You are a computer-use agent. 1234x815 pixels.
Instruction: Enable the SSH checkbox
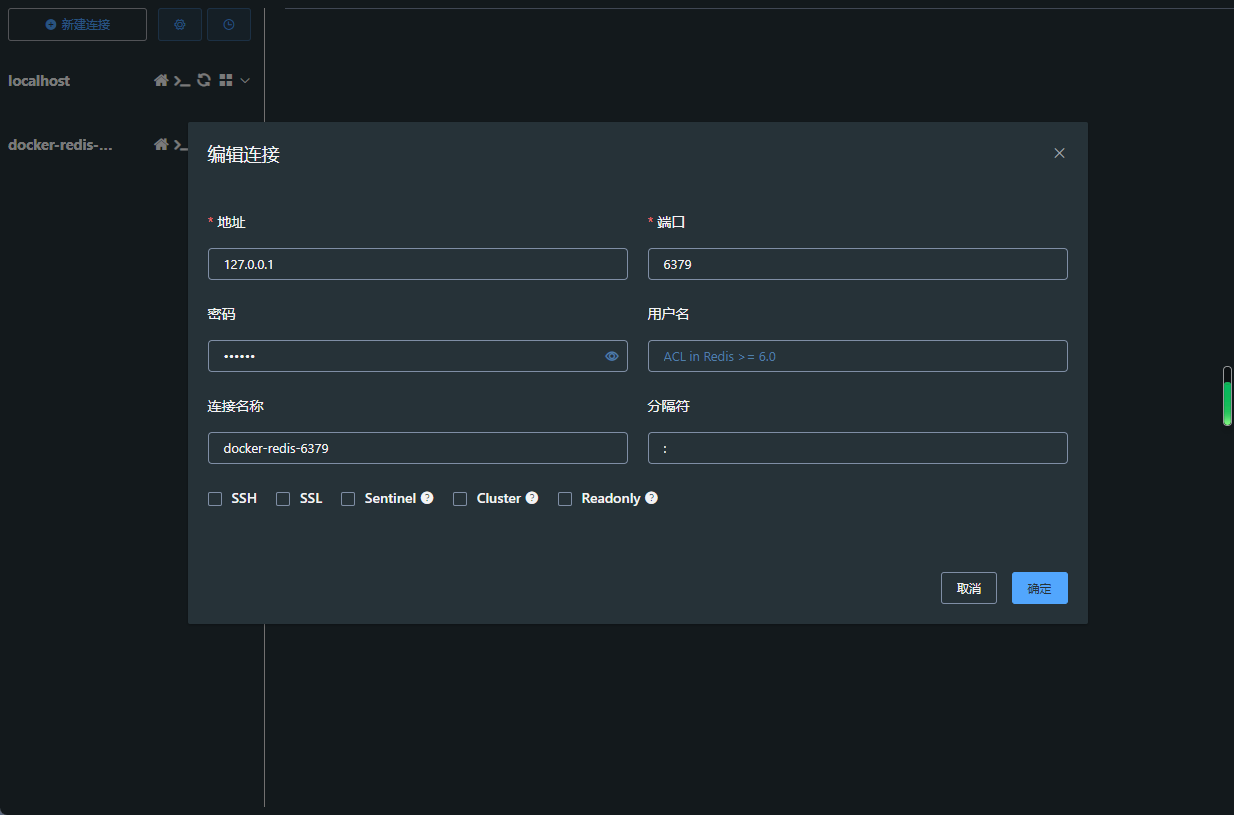(215, 499)
